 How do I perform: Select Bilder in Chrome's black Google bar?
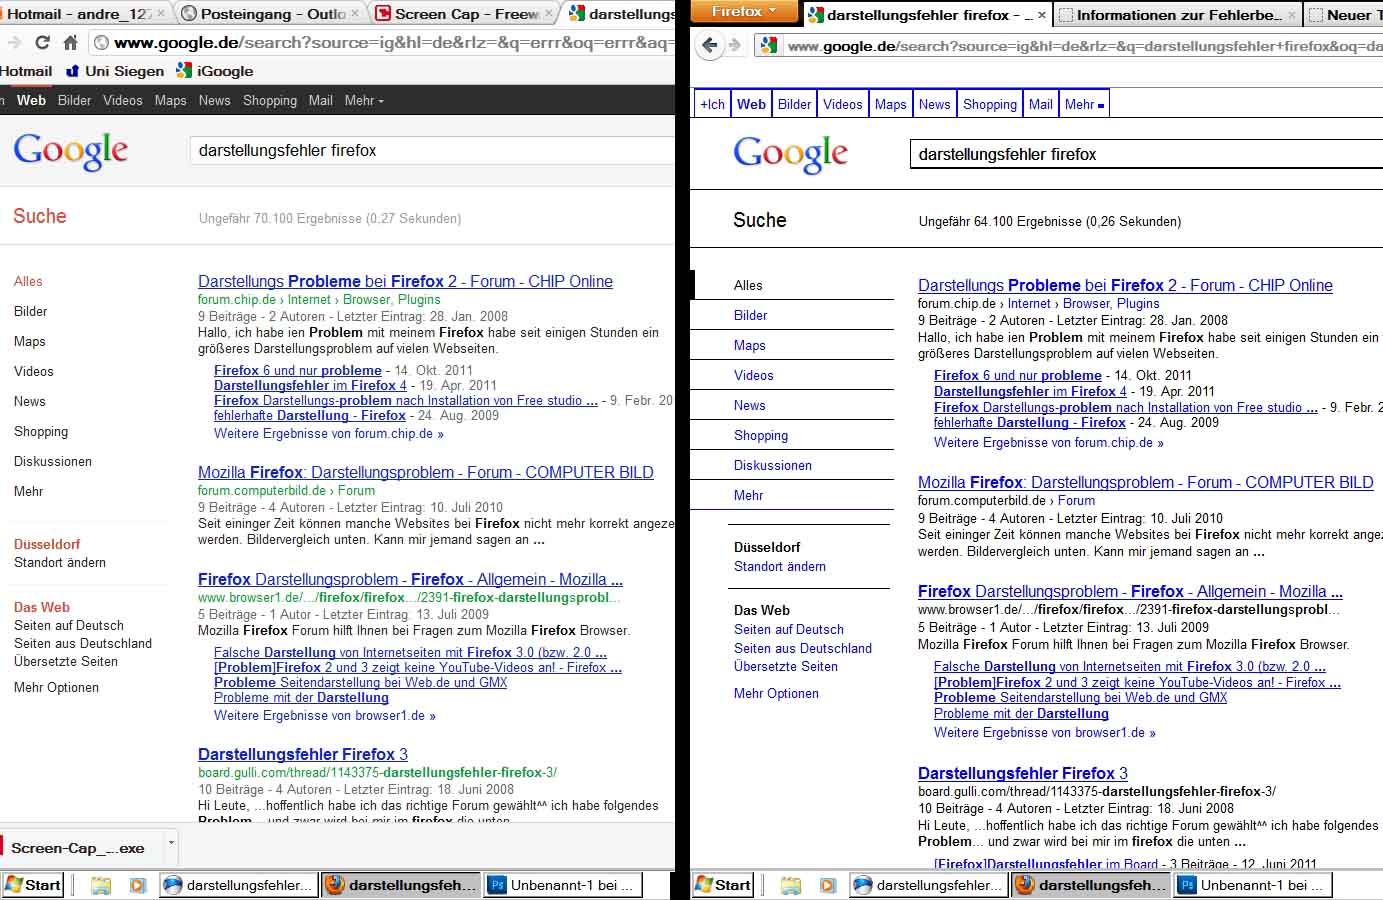coord(75,100)
